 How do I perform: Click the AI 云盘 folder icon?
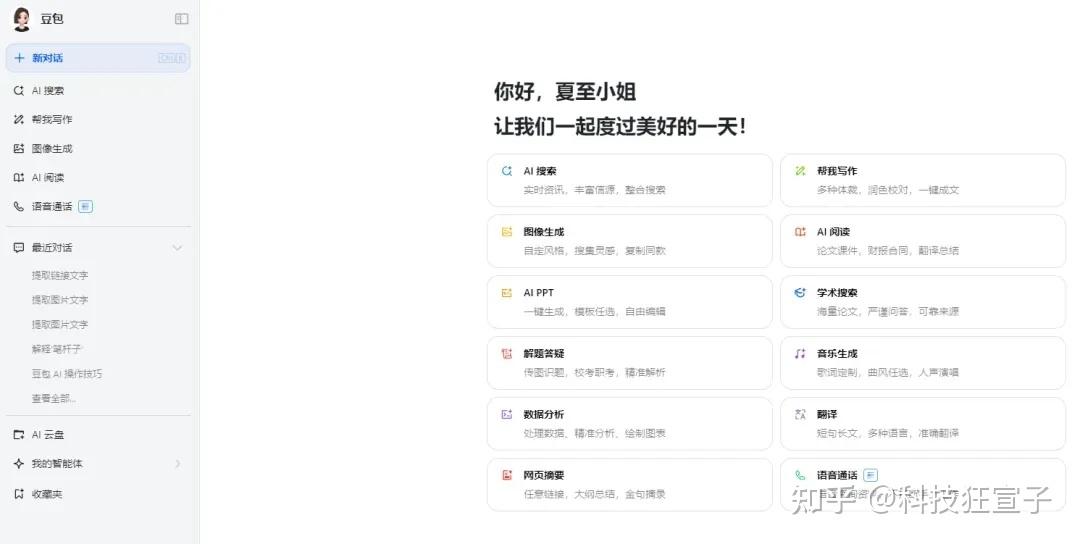(19, 435)
